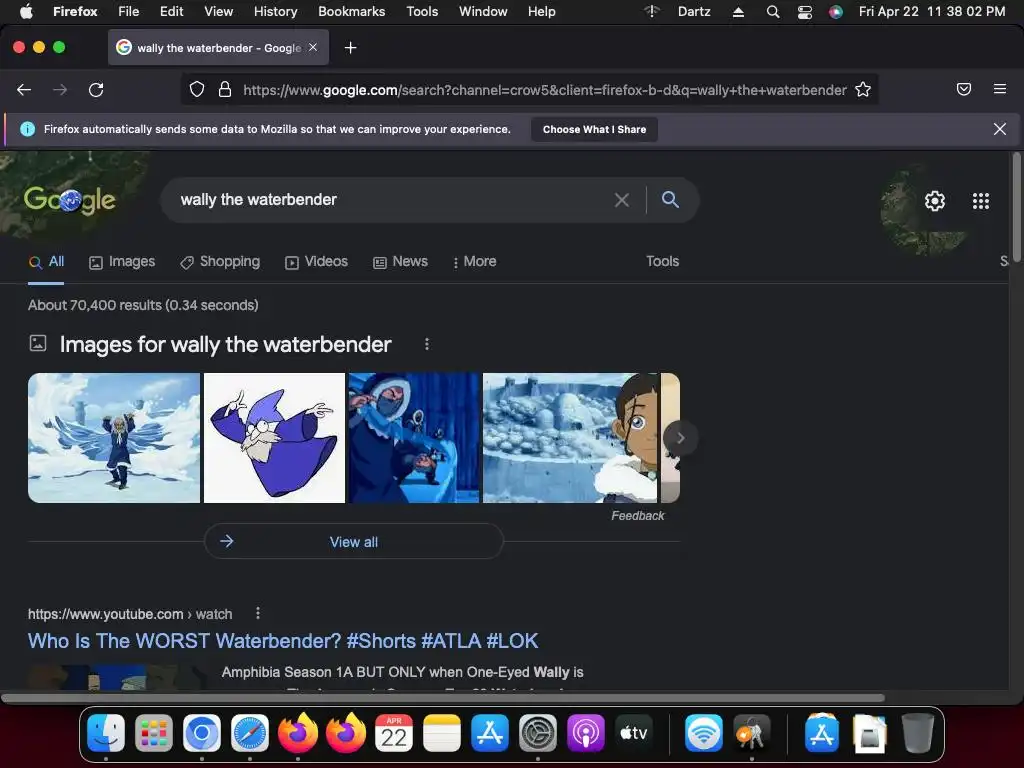The image size is (1024, 768).
Task: Click the horizontal scrollbar at page bottom
Action: (443, 698)
